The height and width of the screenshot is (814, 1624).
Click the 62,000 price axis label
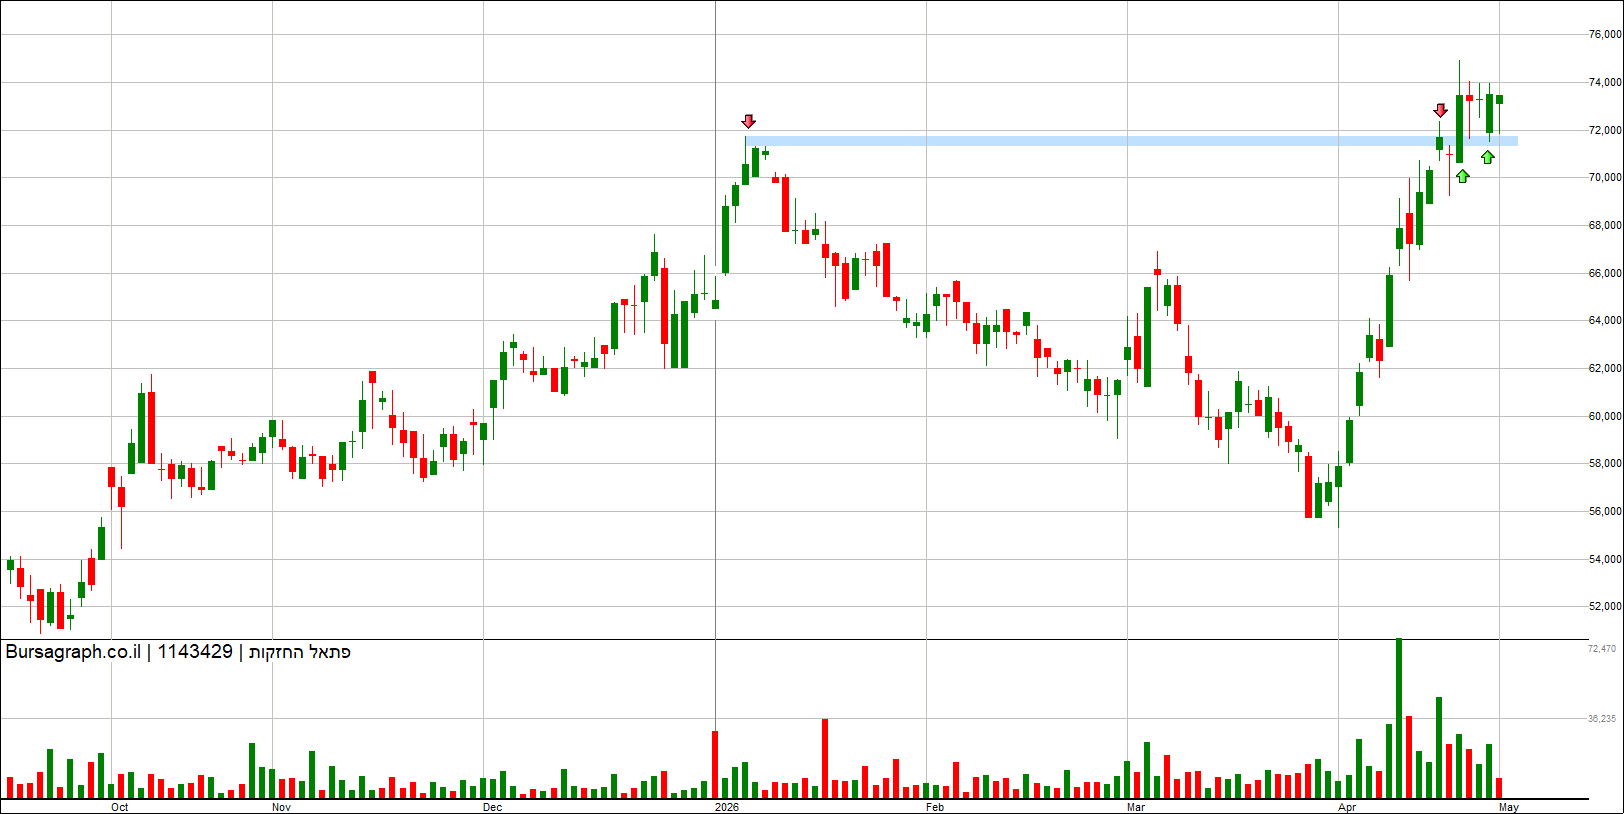point(1604,368)
